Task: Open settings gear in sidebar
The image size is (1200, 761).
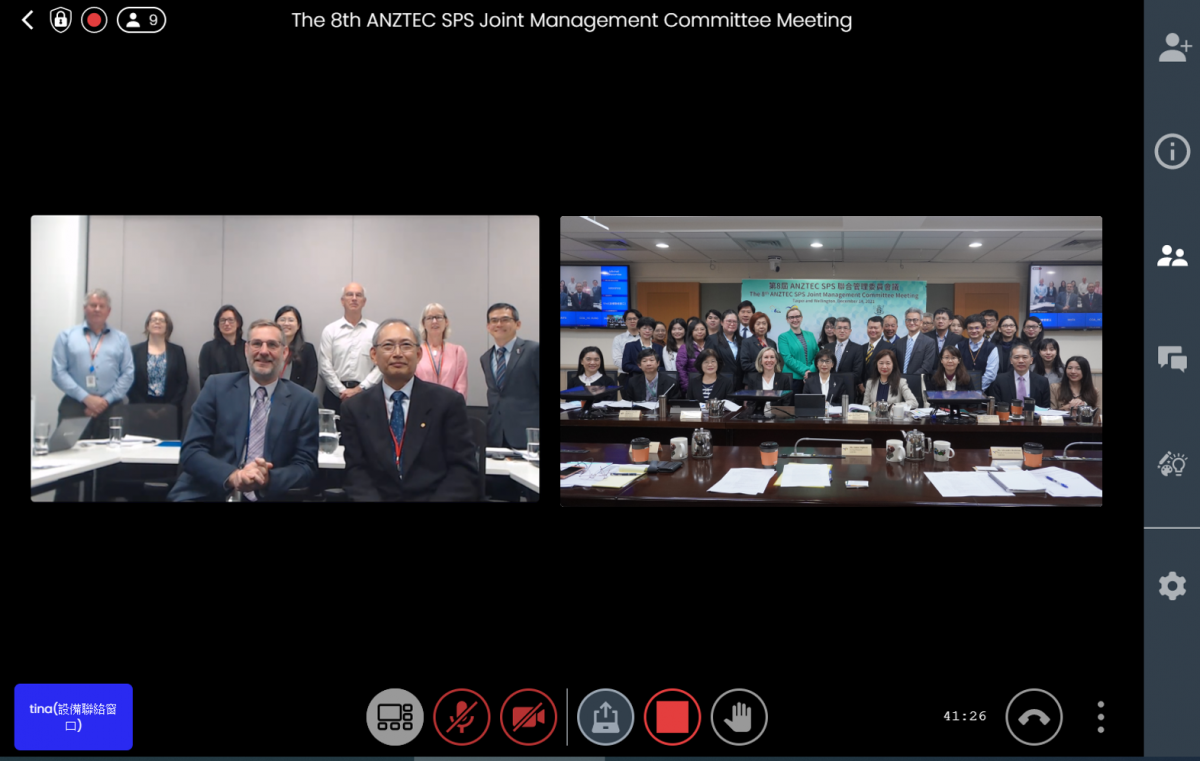Action: pos(1172,586)
